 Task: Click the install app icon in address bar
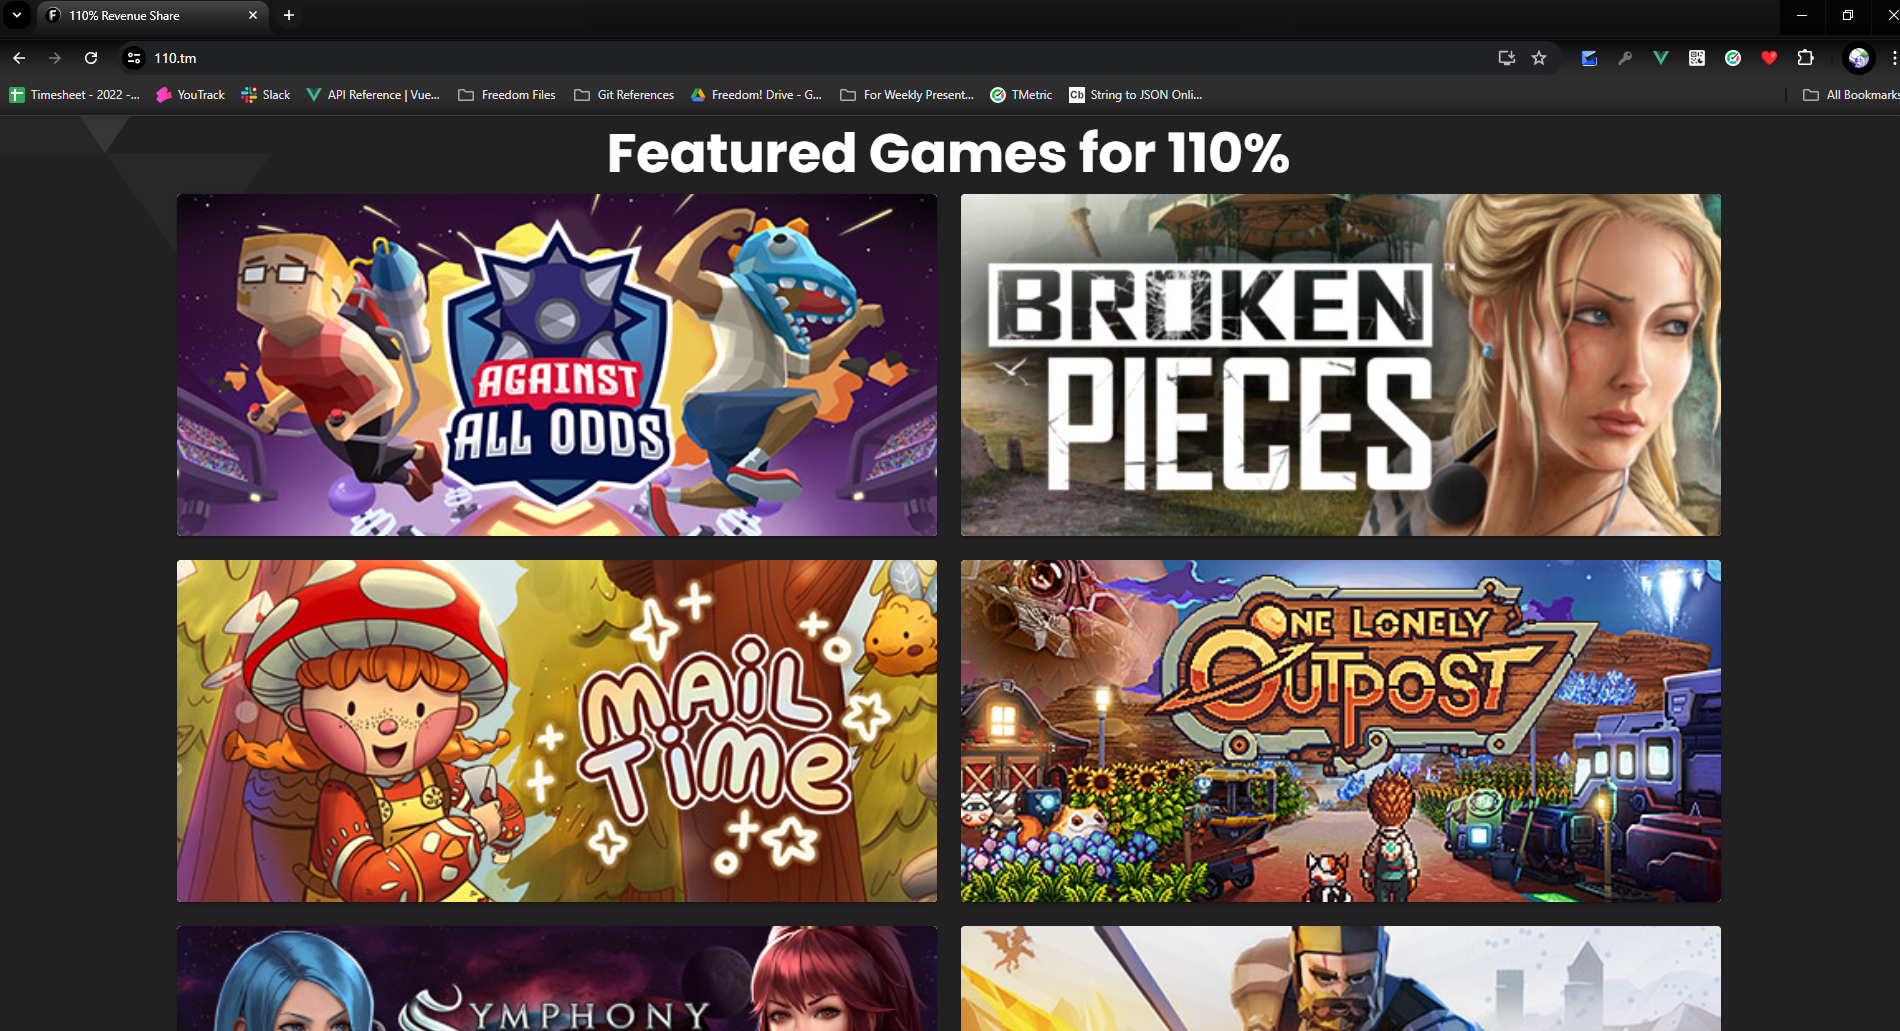(x=1507, y=58)
